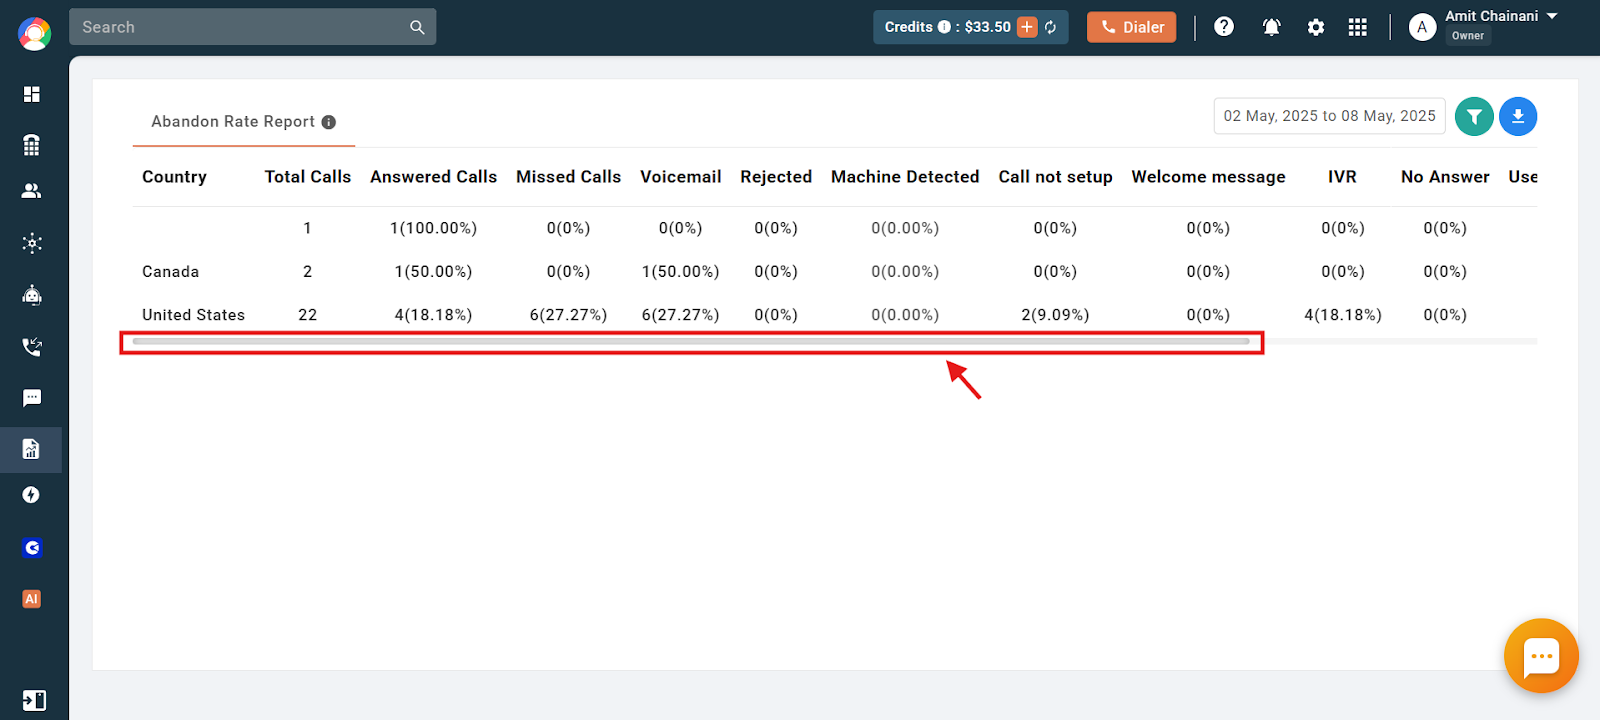The height and width of the screenshot is (720, 1600).
Task: Click the credits info icon
Action: (x=944, y=27)
